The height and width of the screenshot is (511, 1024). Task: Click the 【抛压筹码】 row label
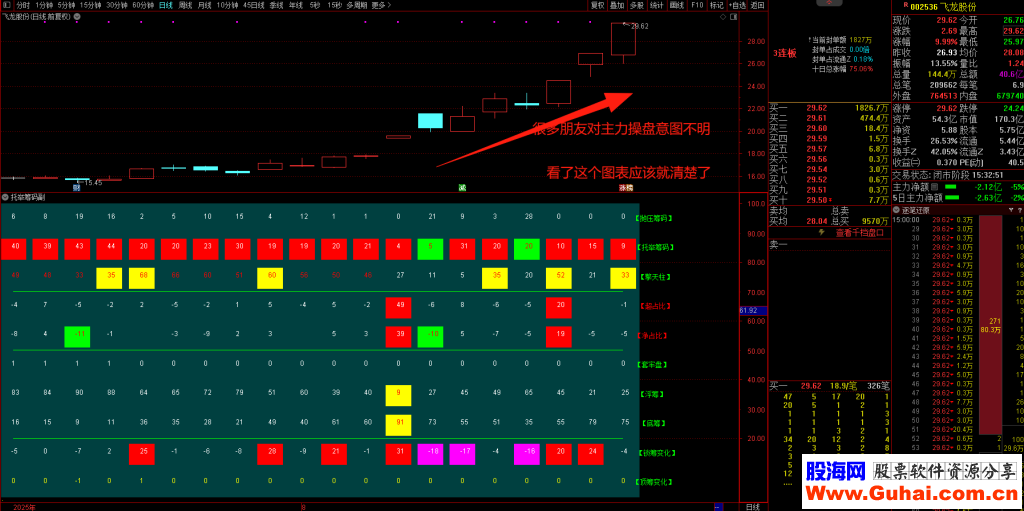(x=654, y=219)
